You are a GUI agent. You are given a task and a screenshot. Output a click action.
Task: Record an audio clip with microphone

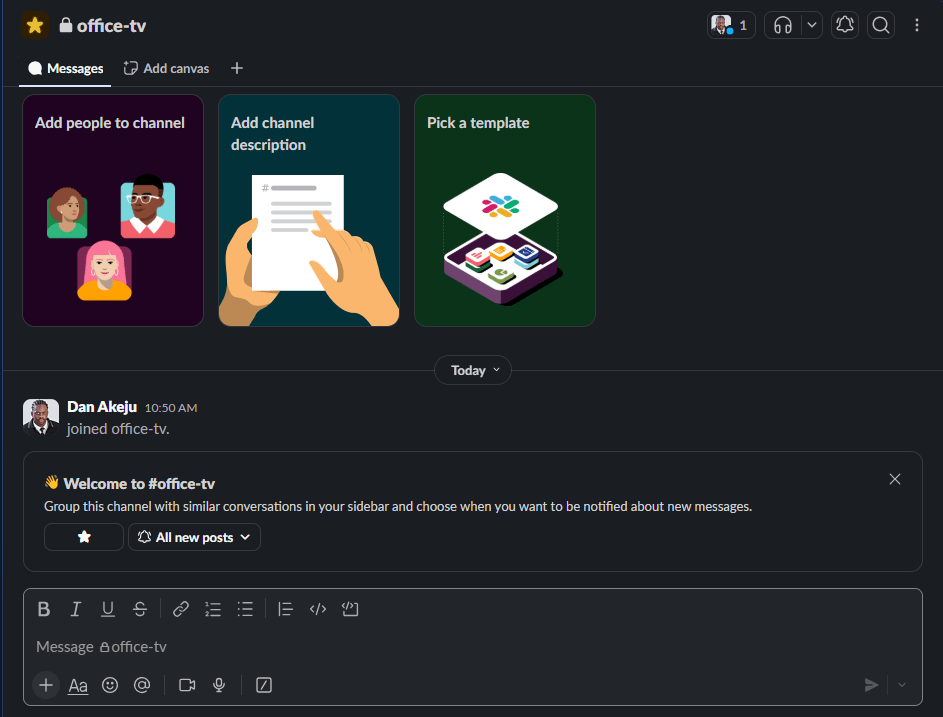(x=219, y=685)
